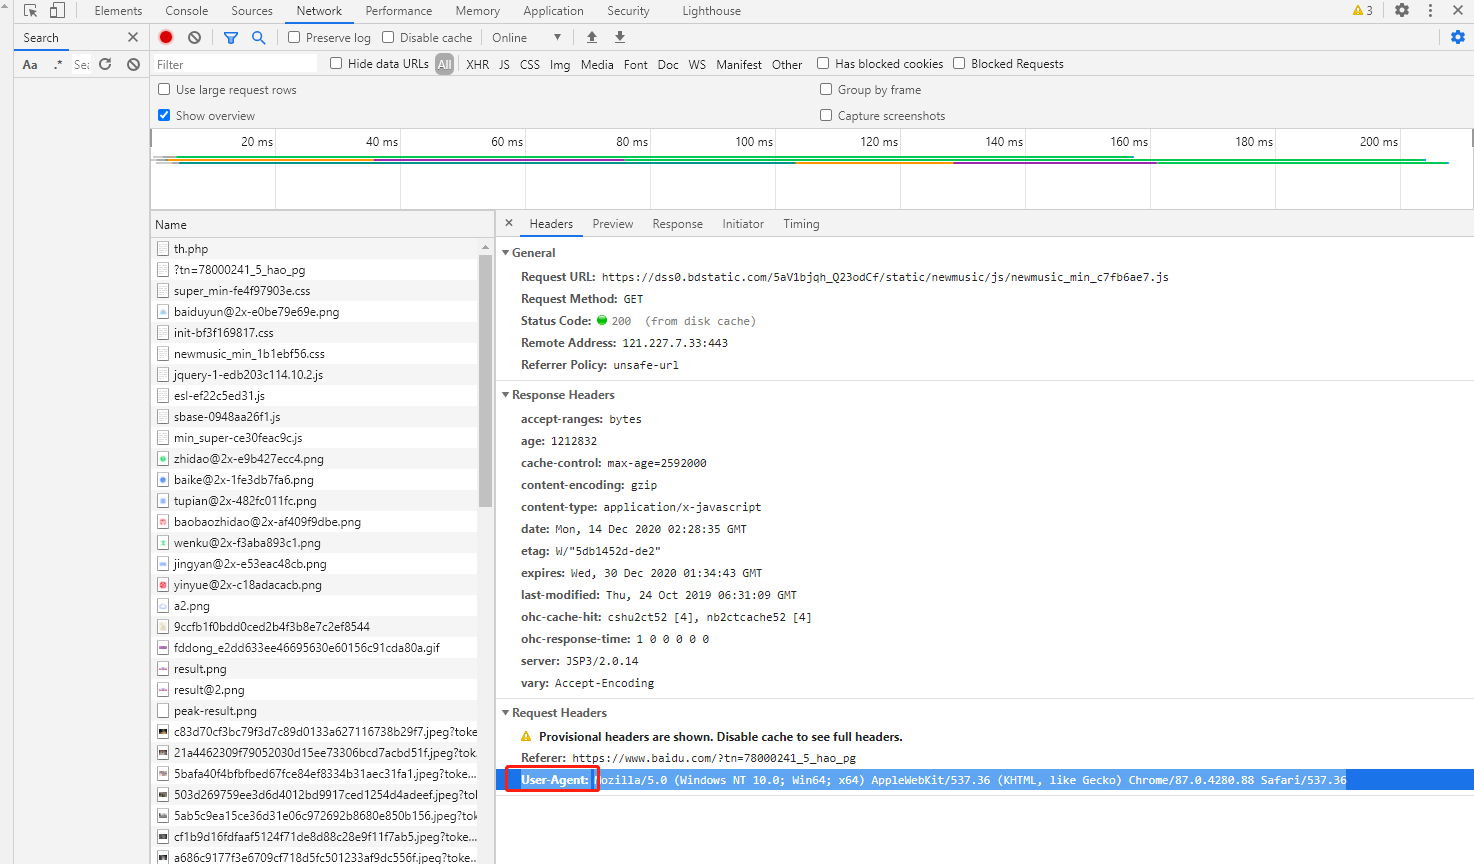
Task: Export HAR file
Action: click(x=620, y=36)
